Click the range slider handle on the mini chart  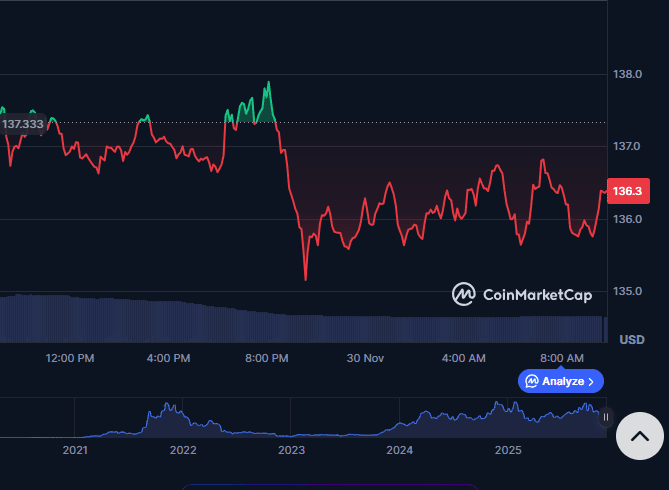(605, 417)
